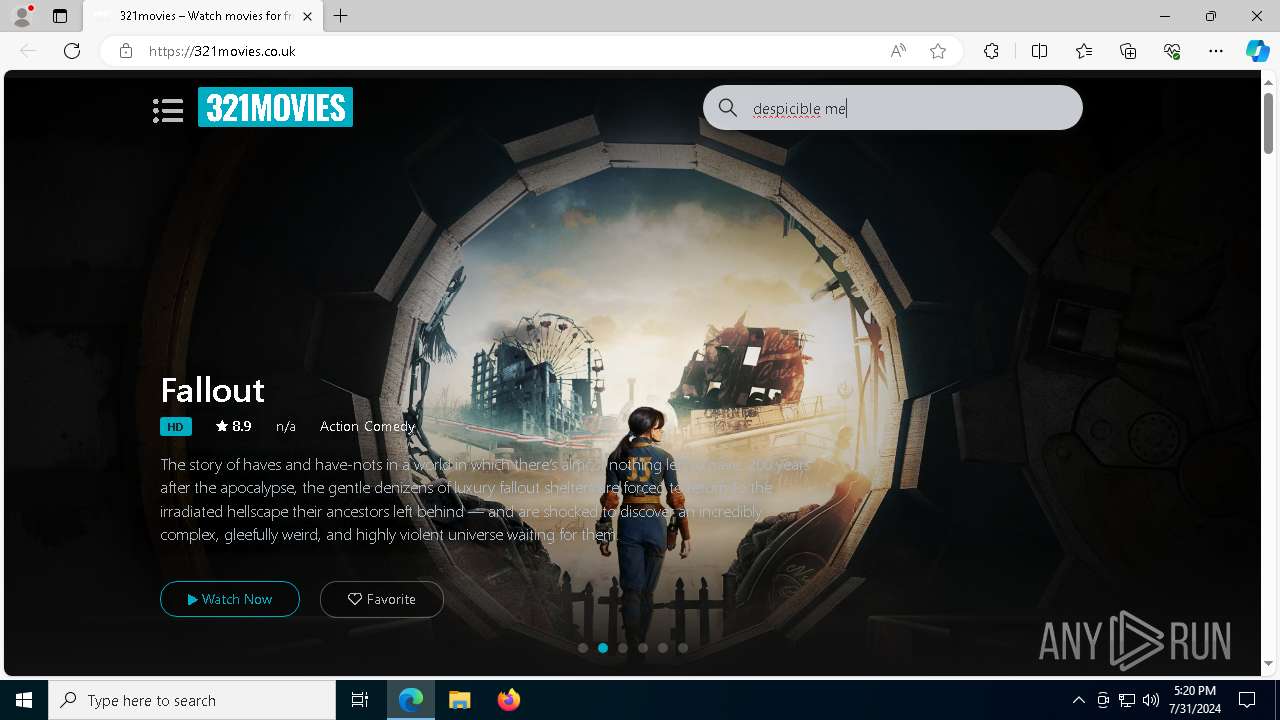The height and width of the screenshot is (720, 1280).
Task: Click the 321MOVIES logo
Action: pos(275,107)
